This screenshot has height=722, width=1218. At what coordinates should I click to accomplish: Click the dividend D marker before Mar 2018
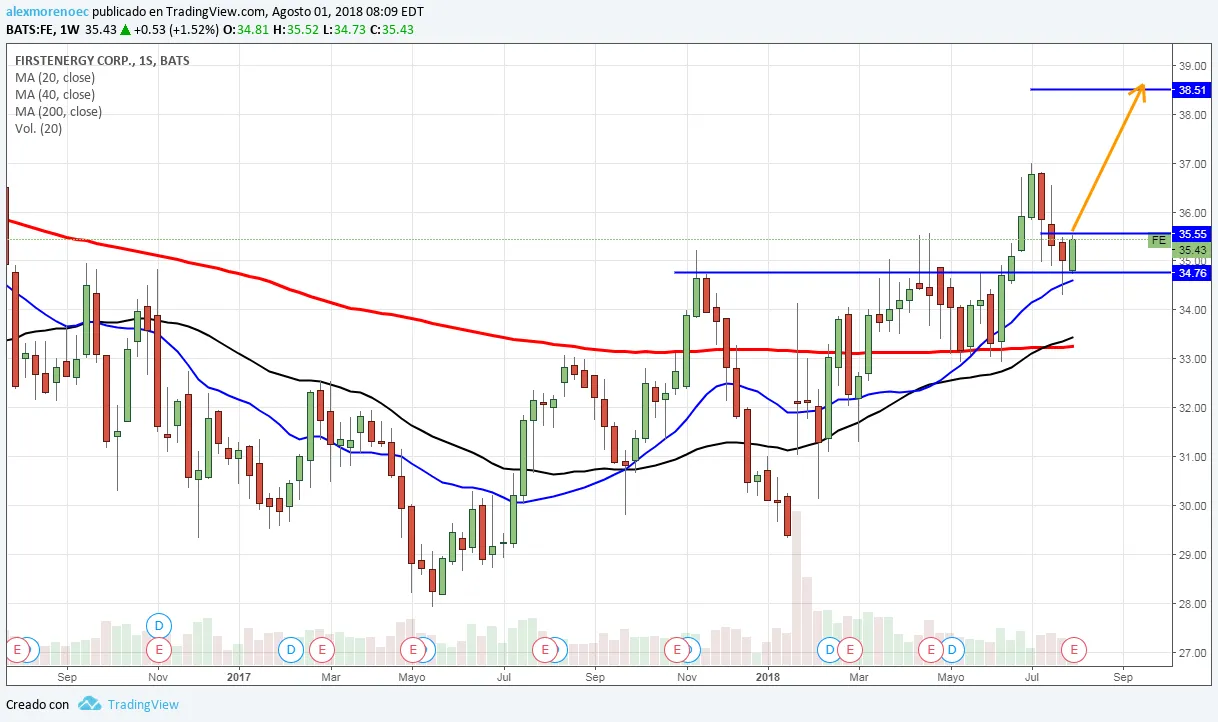coord(829,650)
